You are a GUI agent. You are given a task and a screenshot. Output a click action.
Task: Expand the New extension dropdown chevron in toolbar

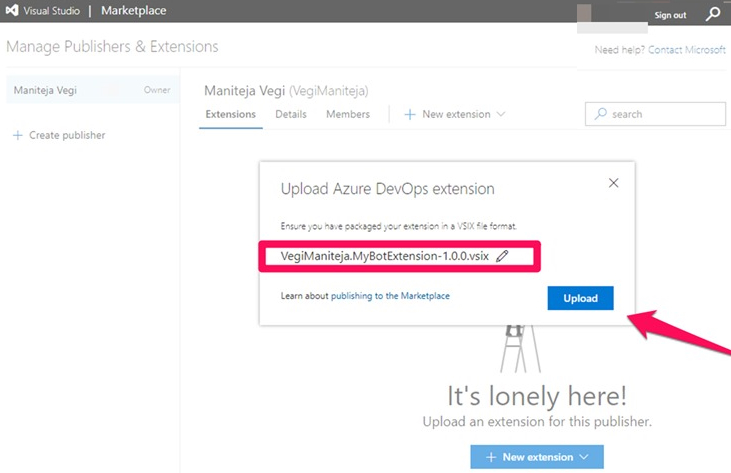point(501,115)
